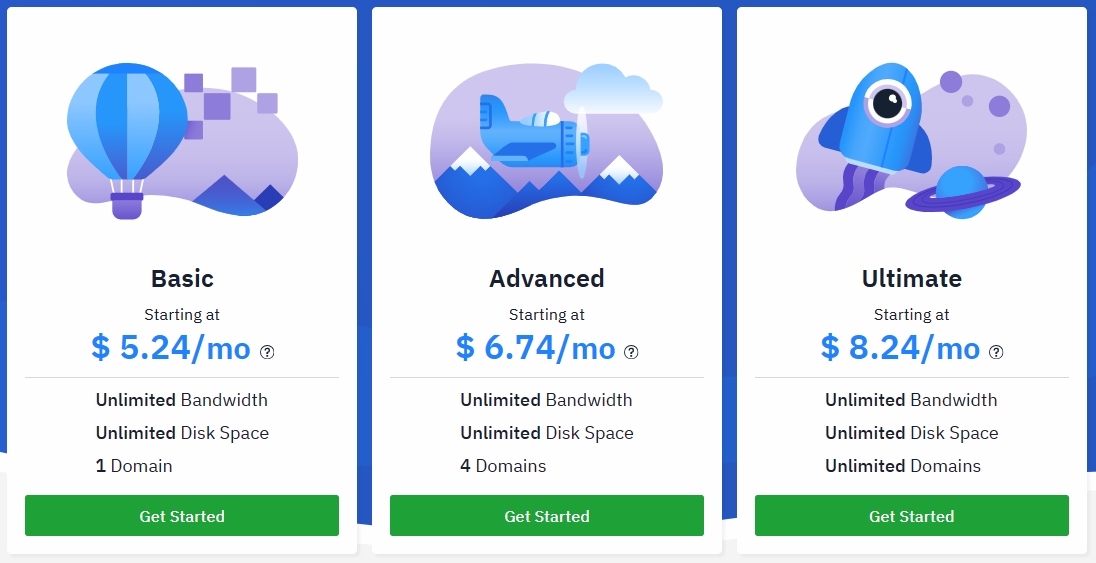Select the Advanced plan heading

point(547,278)
